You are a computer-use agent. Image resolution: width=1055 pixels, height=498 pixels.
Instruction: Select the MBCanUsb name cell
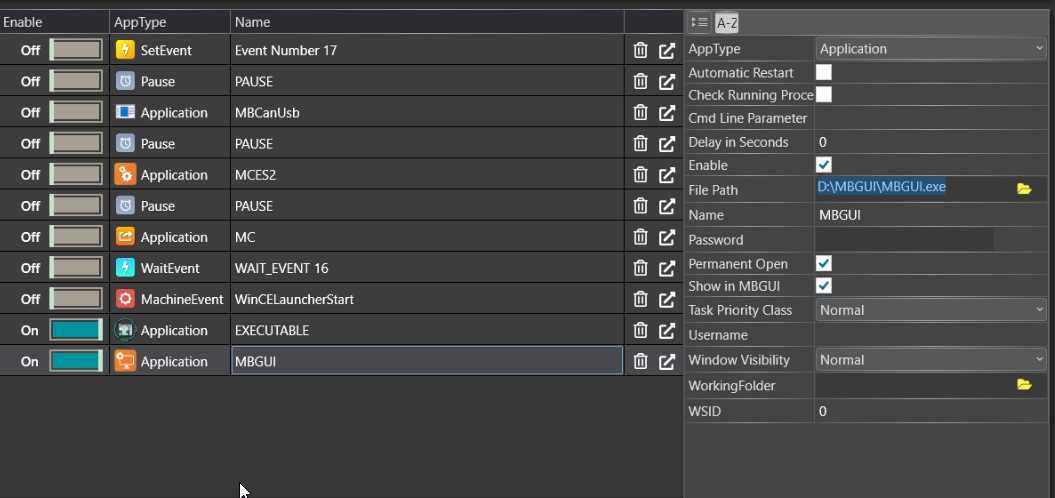click(427, 112)
